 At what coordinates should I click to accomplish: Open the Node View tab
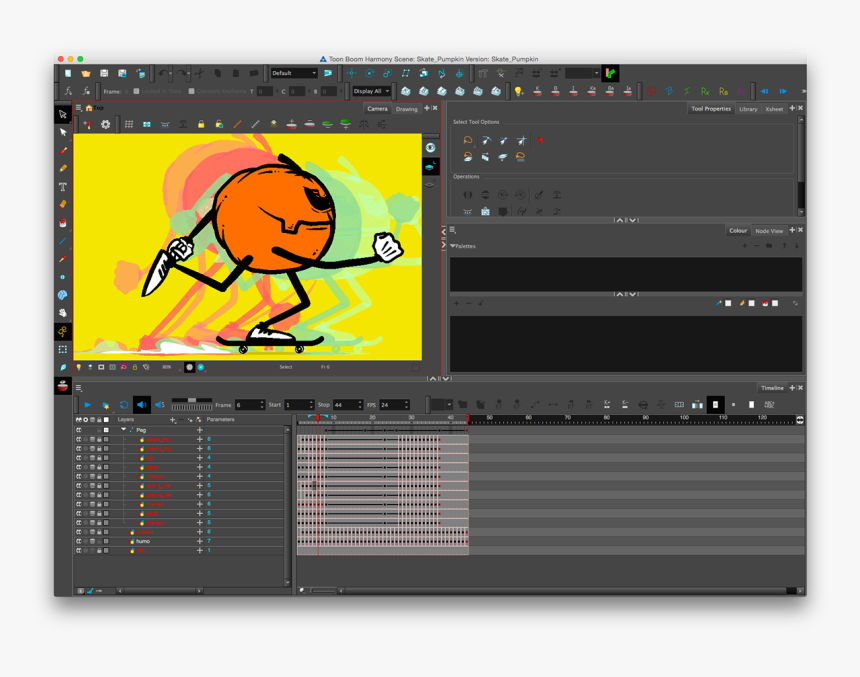(769, 231)
